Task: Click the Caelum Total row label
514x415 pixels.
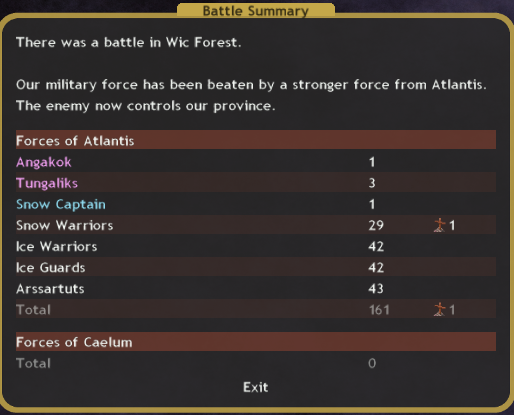Action: (33, 363)
